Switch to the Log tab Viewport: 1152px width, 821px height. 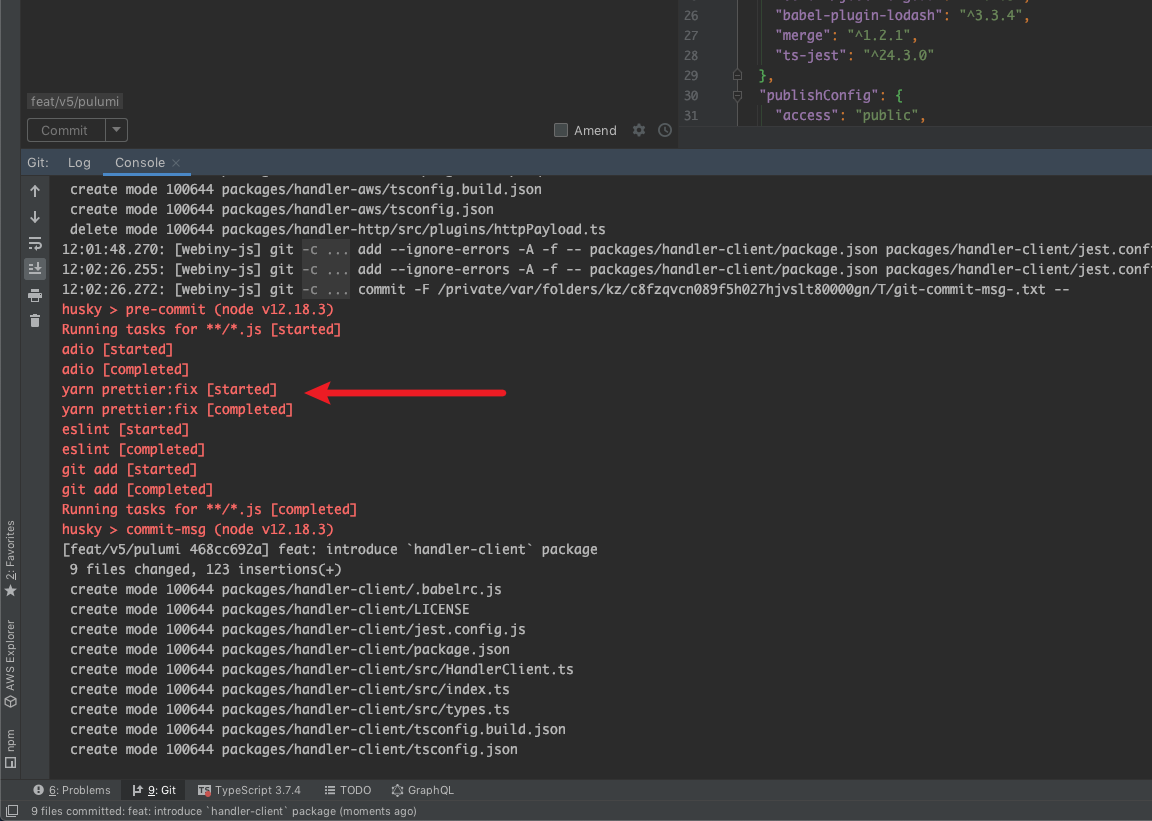point(79,162)
